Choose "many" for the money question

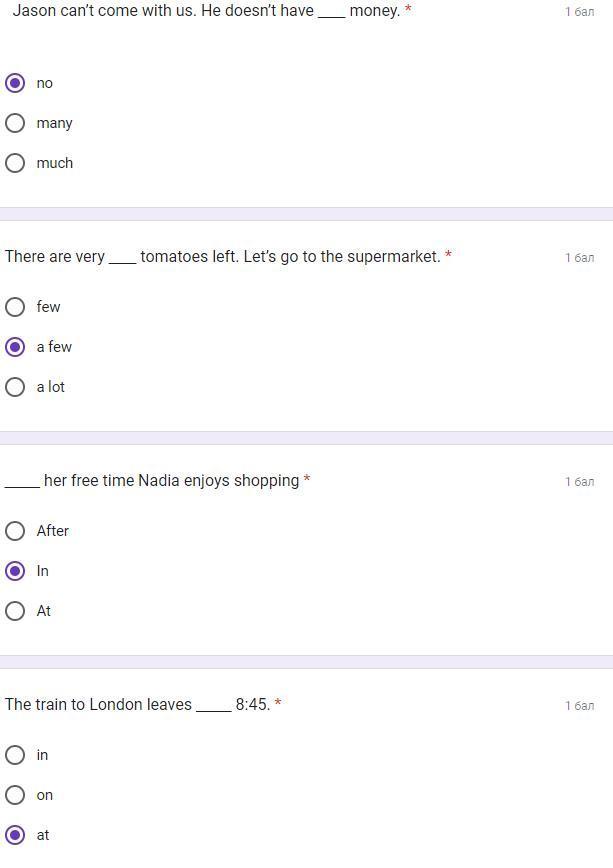tap(15, 123)
